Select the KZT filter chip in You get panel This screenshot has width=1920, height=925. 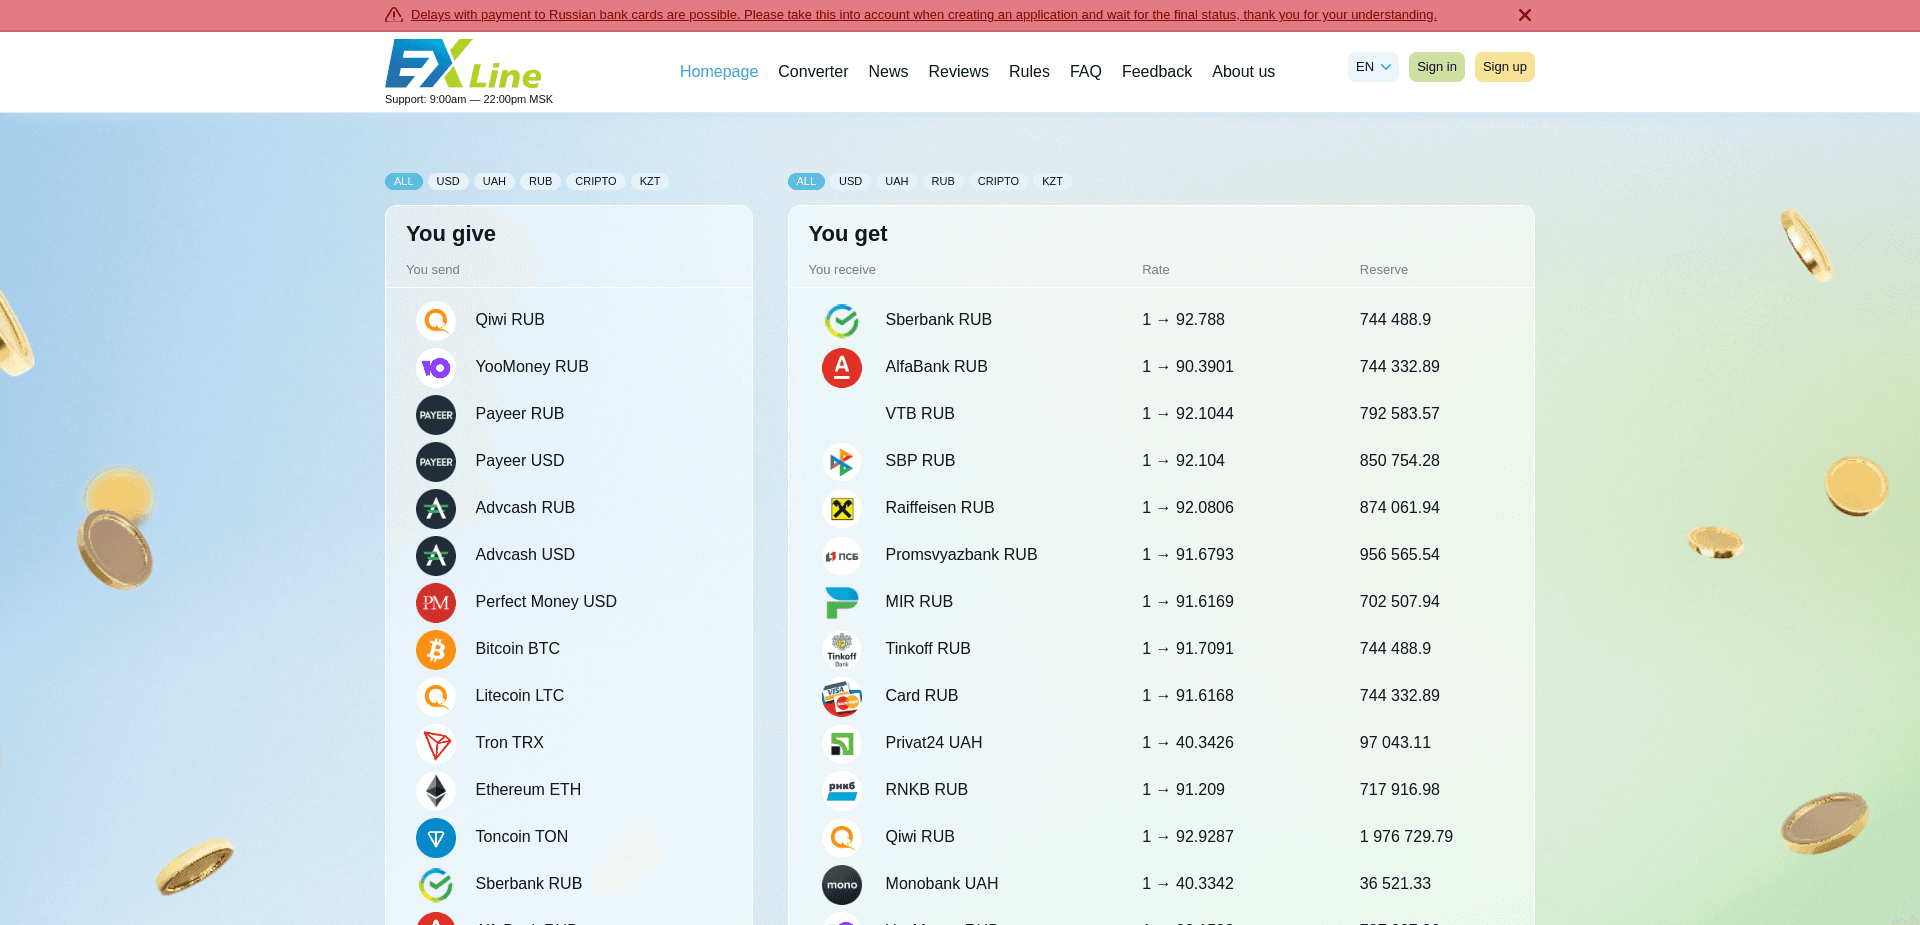click(x=1052, y=181)
